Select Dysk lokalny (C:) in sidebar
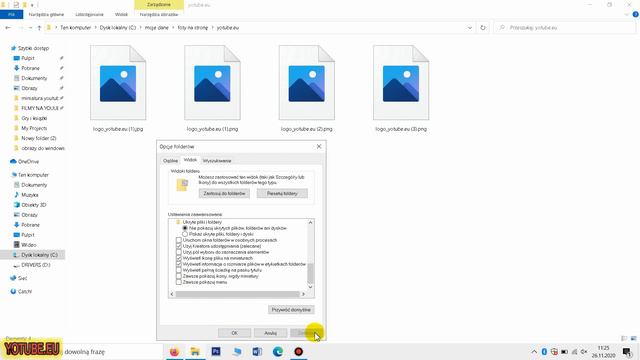Viewport: 640px width, 360px height. coord(33,255)
